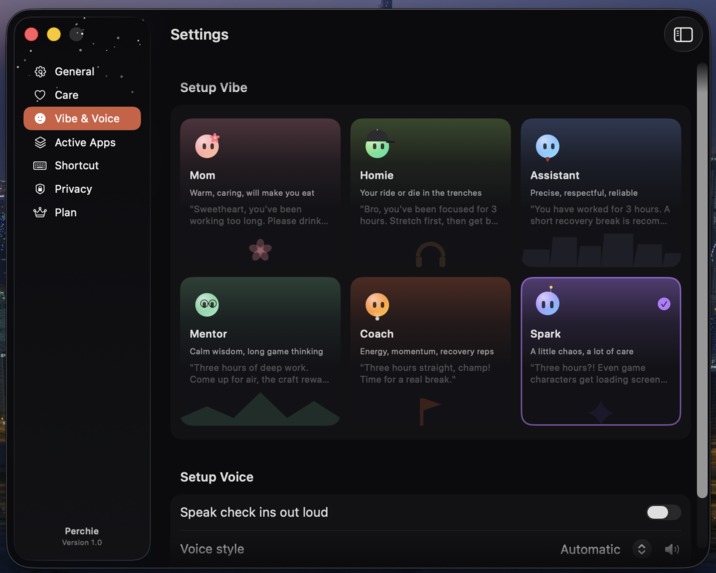The height and width of the screenshot is (573, 716).
Task: Toggle the sidebar panel button
Action: point(683,35)
